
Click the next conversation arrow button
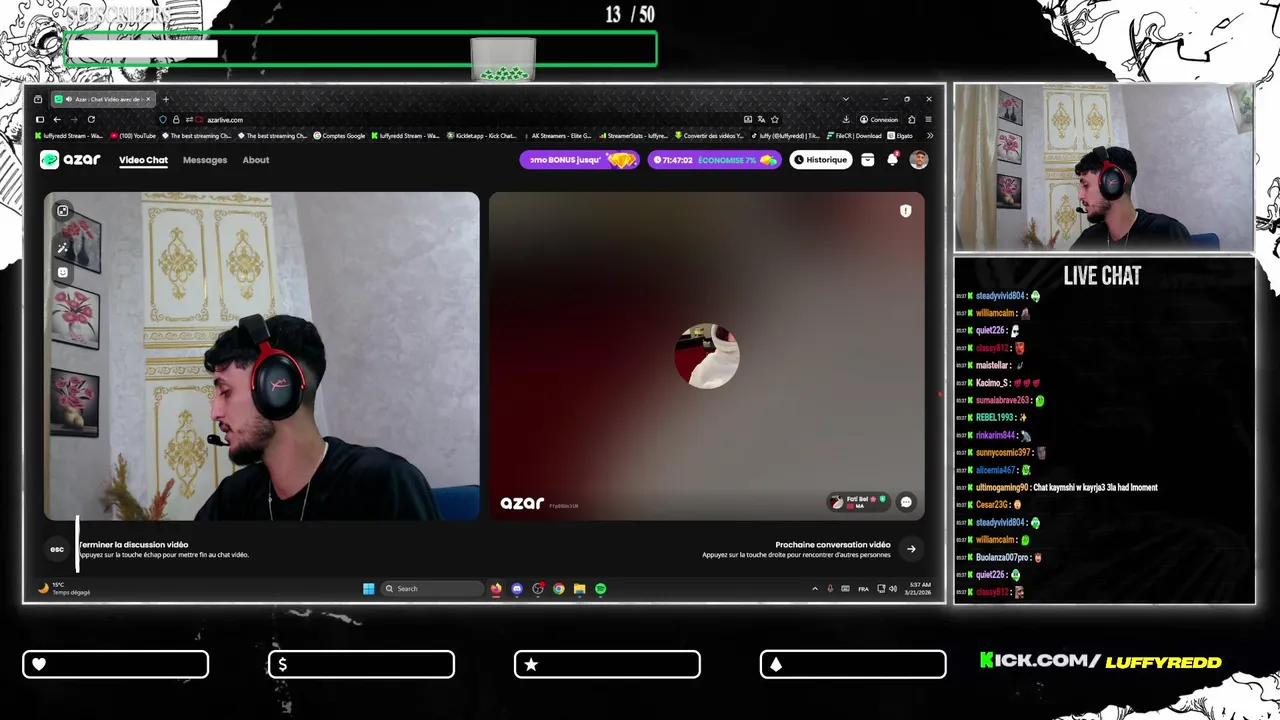(x=911, y=548)
